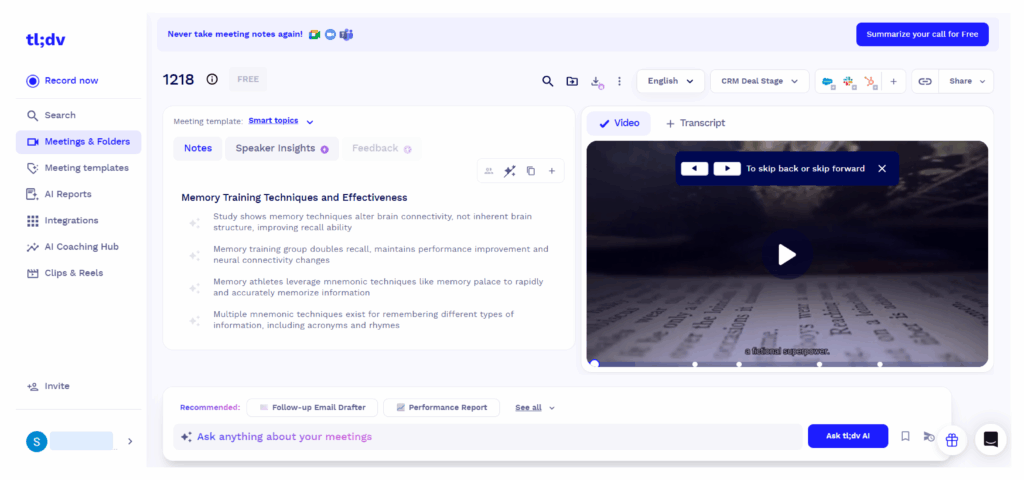The image size is (1024, 480).
Task: Click copy notes icon
Action: point(531,171)
